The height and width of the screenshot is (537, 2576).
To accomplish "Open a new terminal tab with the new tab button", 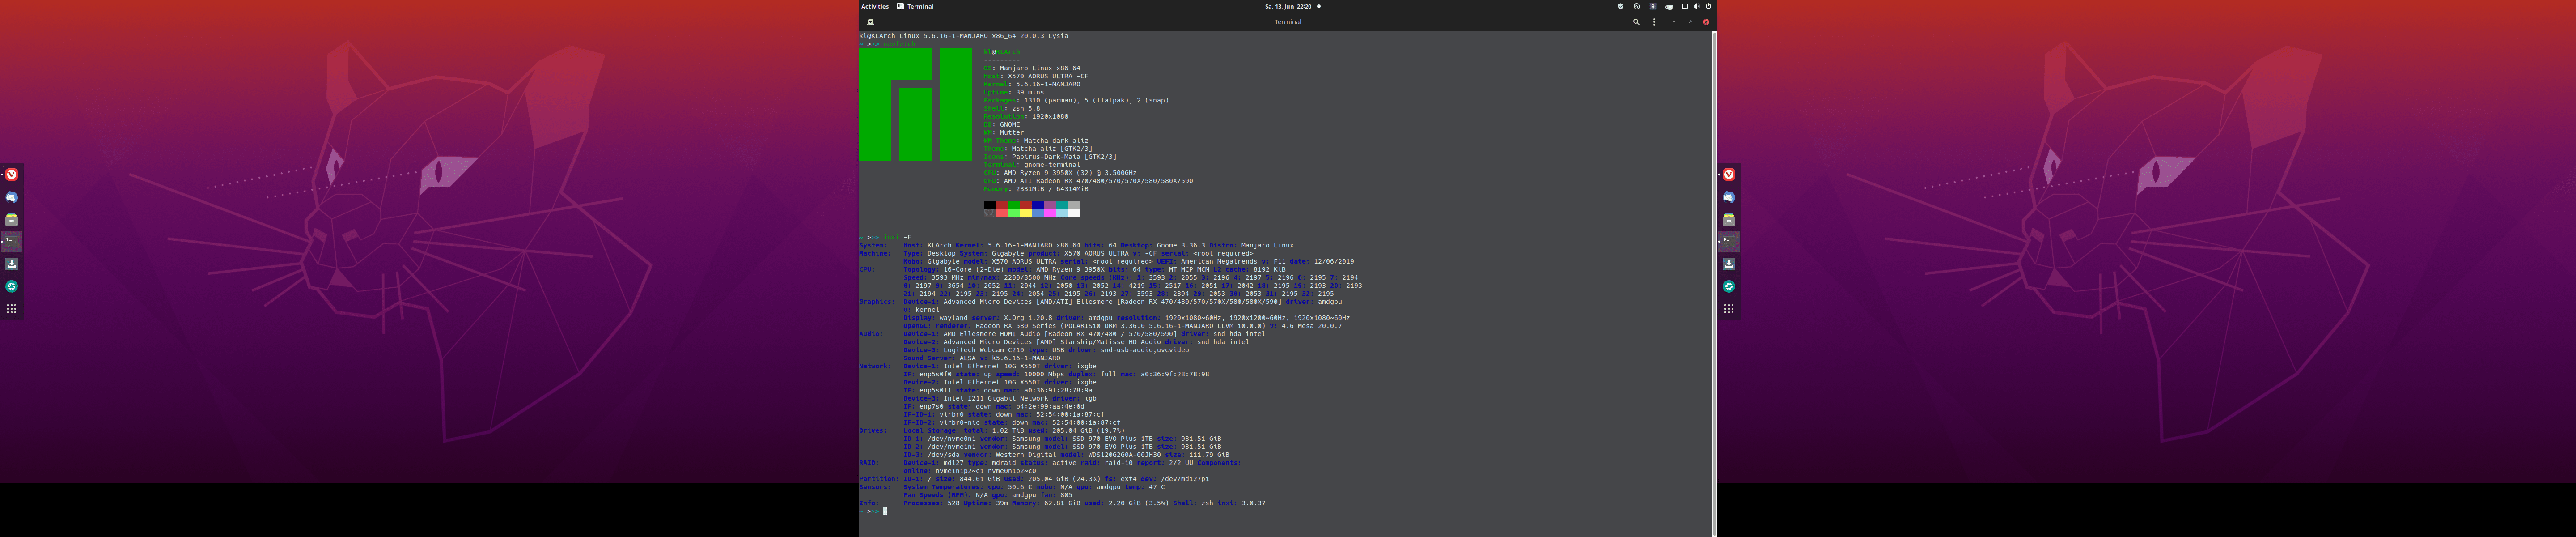I will [871, 22].
